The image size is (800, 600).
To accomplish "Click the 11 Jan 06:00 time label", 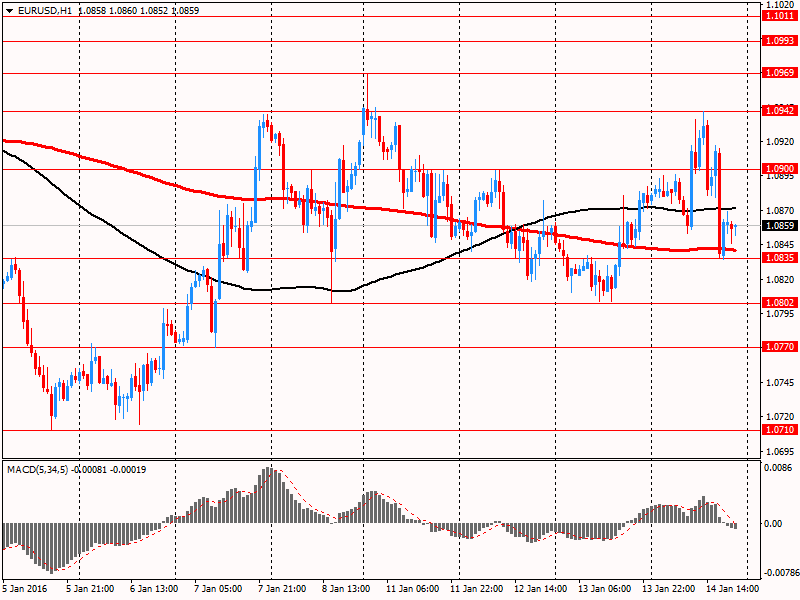I will click(412, 588).
